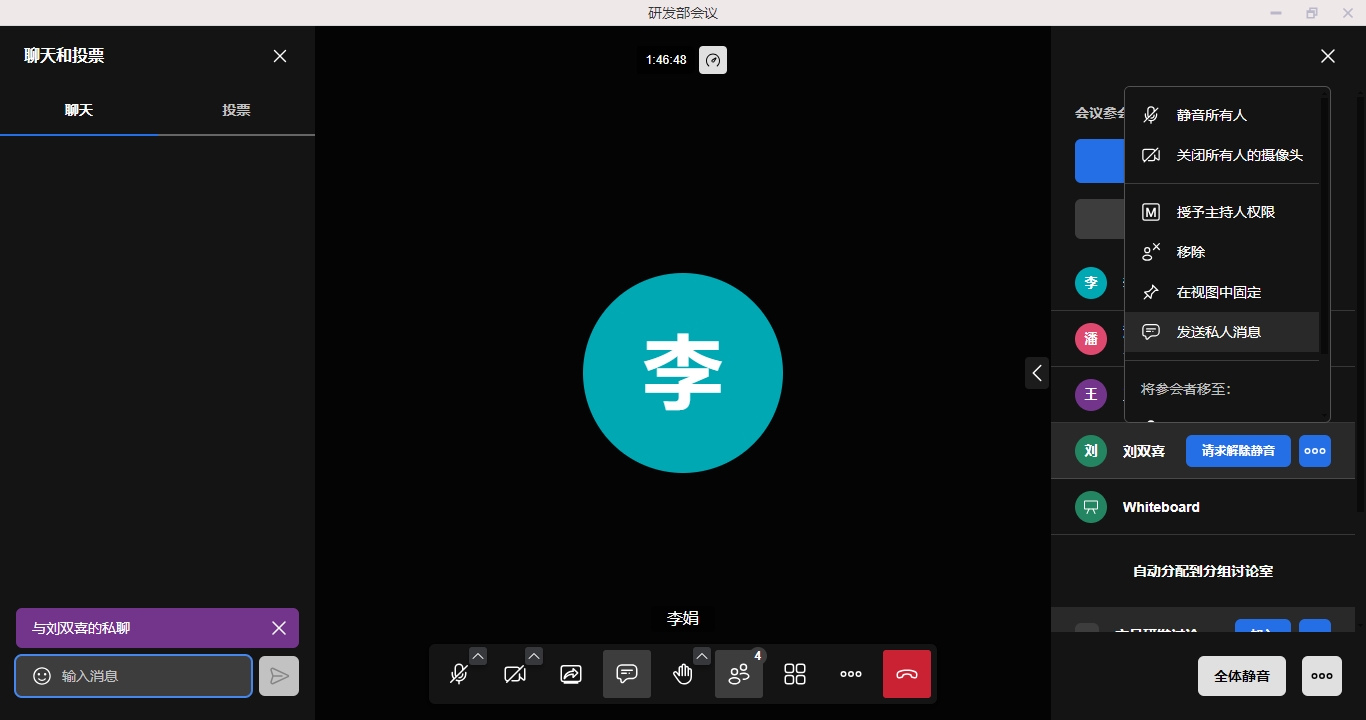Click the 请求解除静音 button
This screenshot has width=1366, height=720.
pyautogui.click(x=1238, y=451)
